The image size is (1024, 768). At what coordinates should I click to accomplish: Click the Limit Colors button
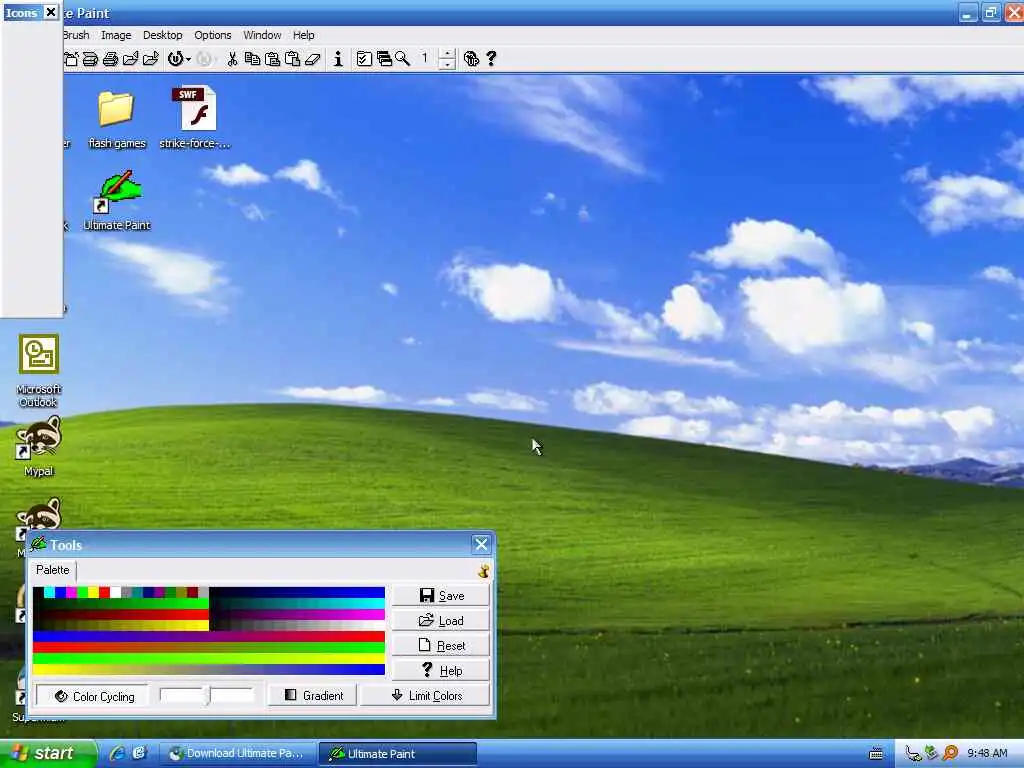point(426,696)
